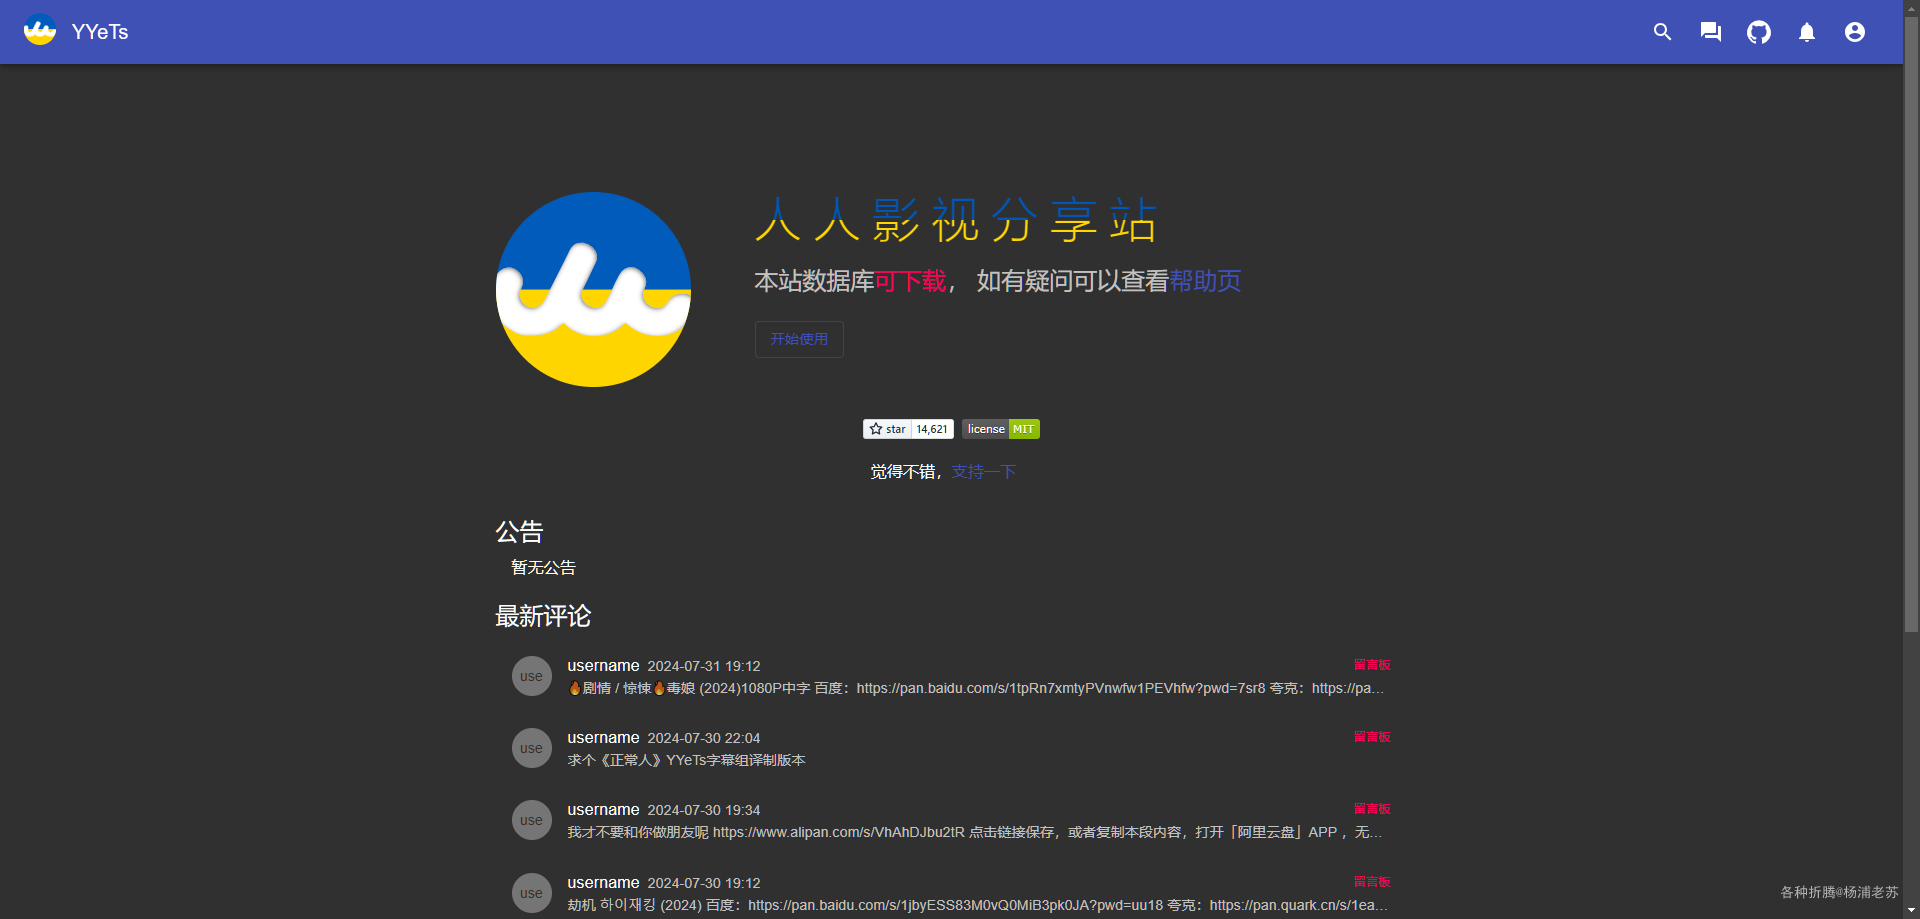Open 留言板 tag on the 07-31 19:12 comment

pos(1372,665)
